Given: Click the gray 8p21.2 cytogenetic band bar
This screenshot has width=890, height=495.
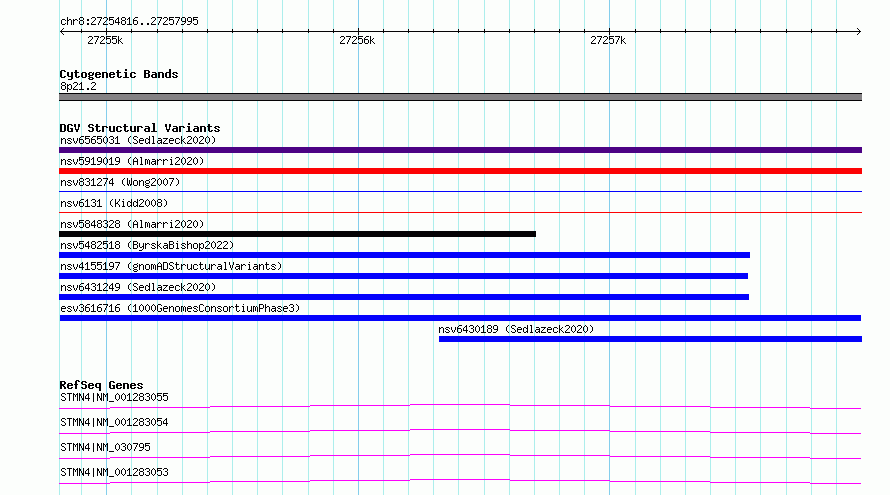Looking at the screenshot, I should click(460, 97).
